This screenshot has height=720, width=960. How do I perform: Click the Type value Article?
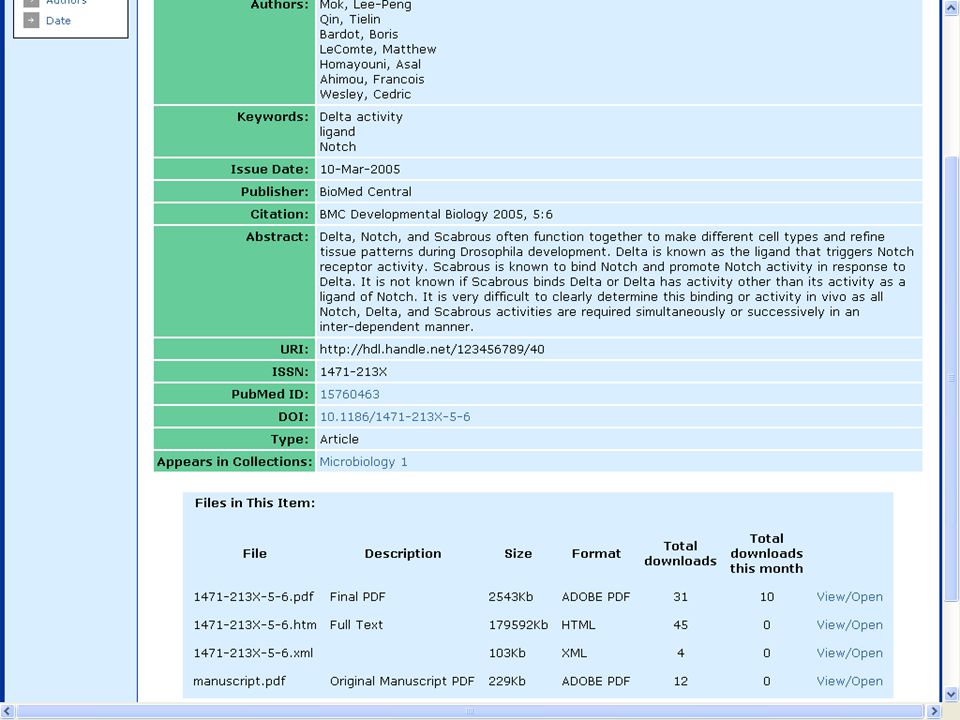pos(339,440)
